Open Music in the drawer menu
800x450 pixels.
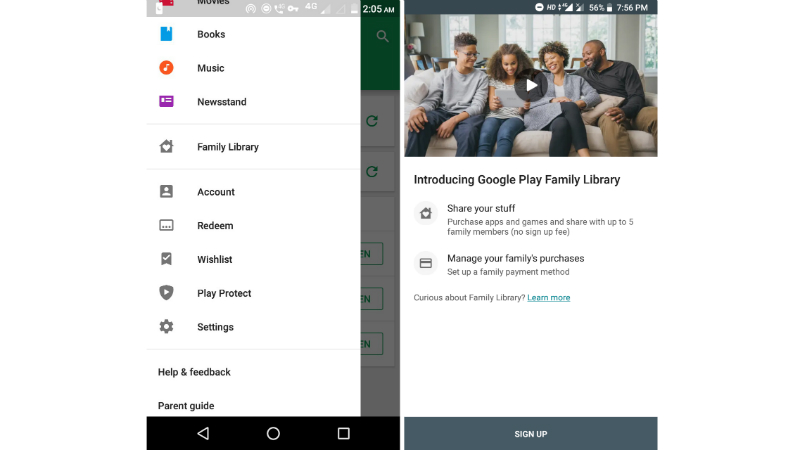(x=254, y=68)
